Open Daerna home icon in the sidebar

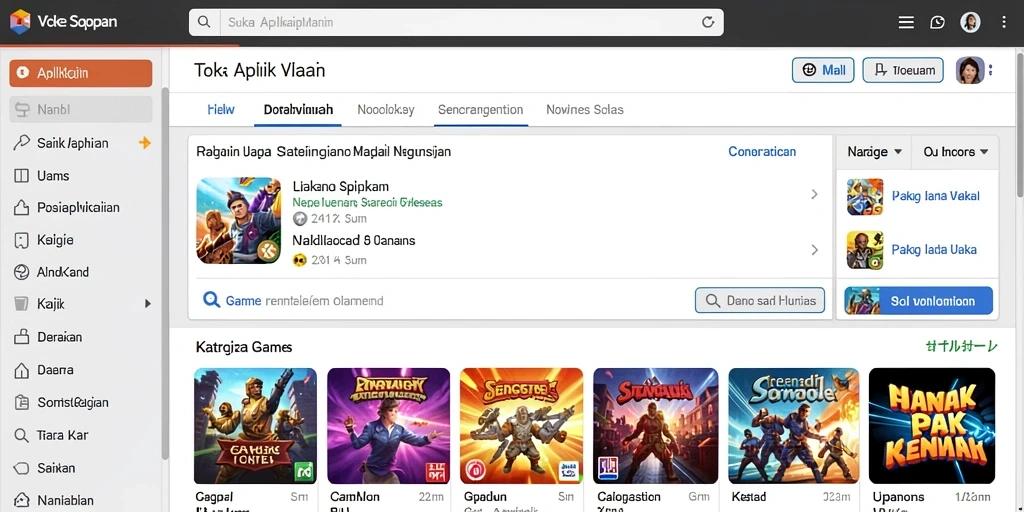tap(21, 370)
